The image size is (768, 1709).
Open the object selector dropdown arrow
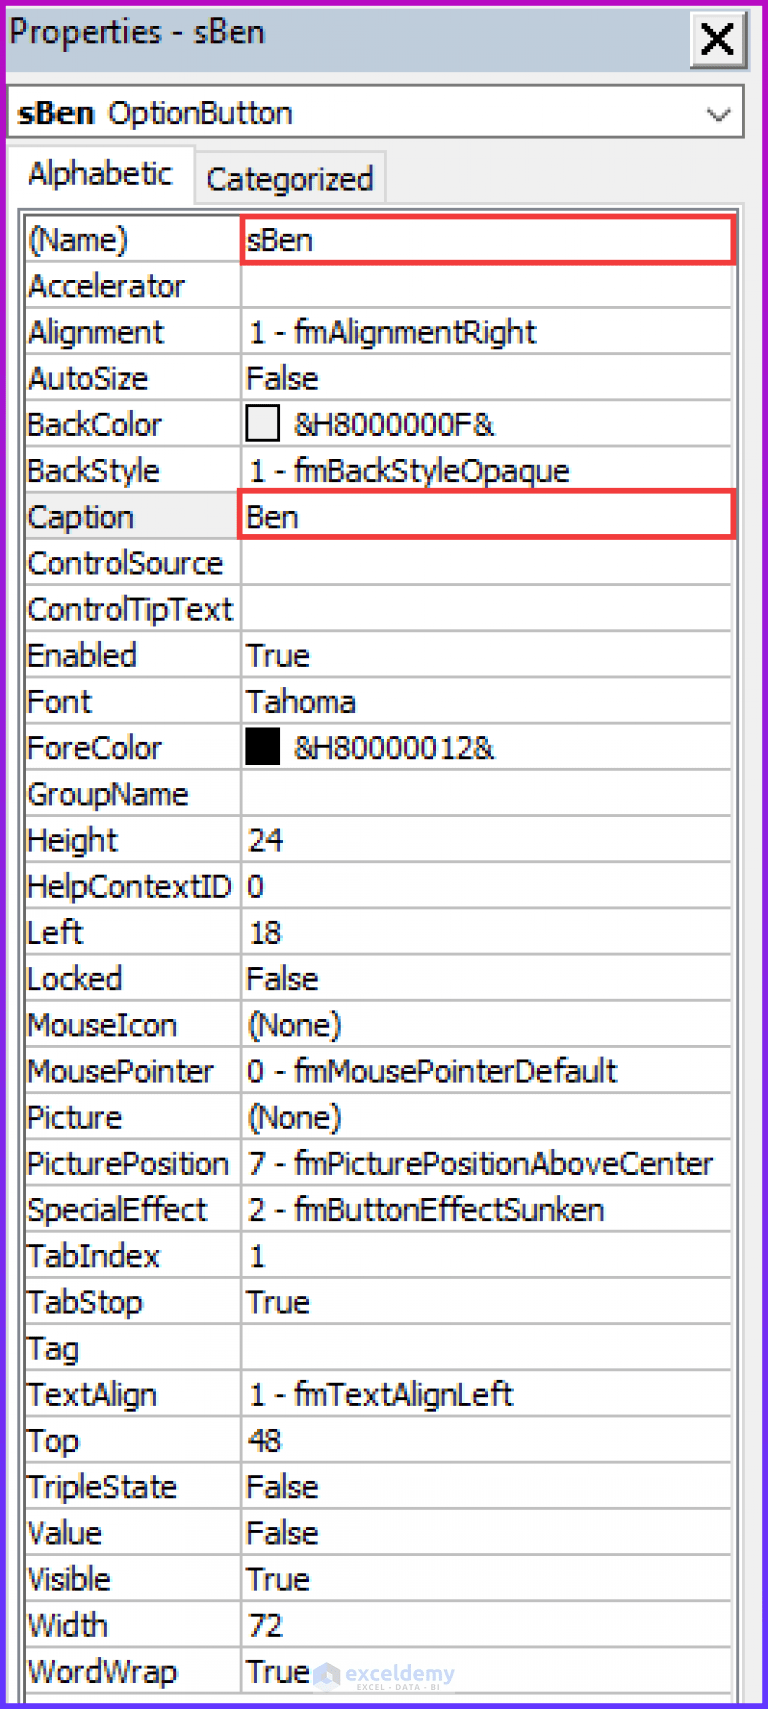(718, 113)
